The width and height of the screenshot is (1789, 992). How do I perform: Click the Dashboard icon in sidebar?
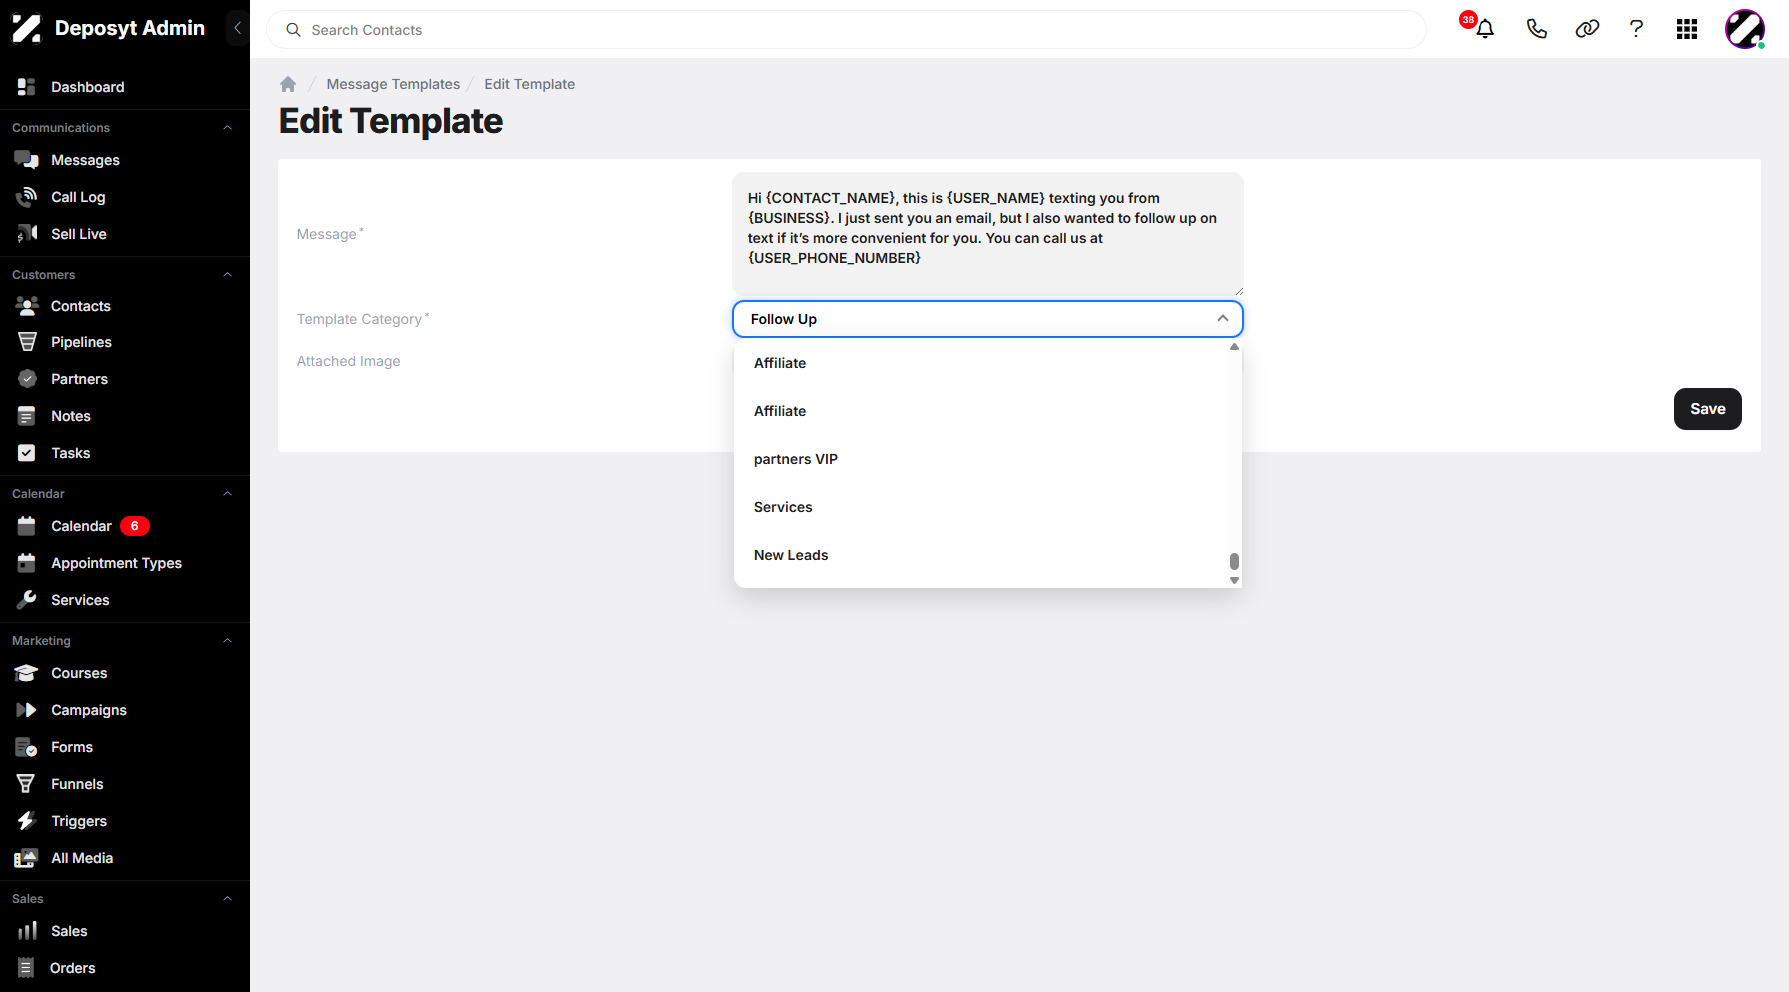(27, 87)
